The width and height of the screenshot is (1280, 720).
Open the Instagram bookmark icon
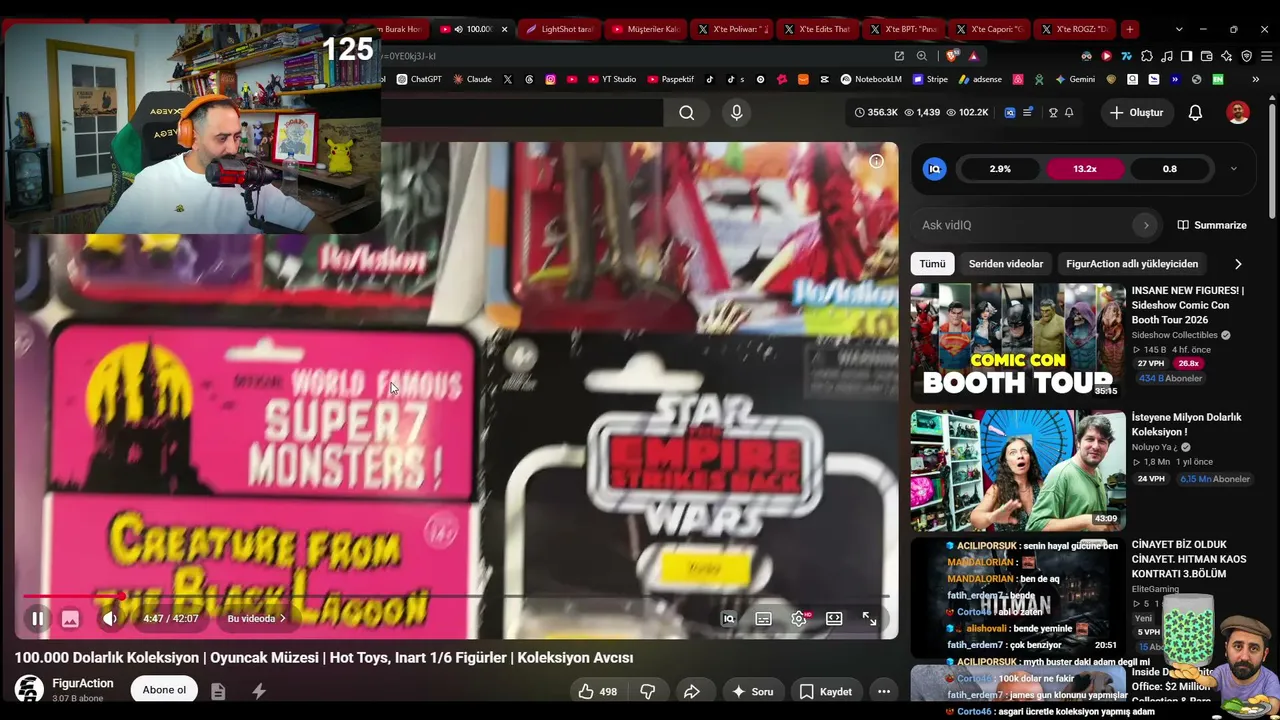(550, 79)
